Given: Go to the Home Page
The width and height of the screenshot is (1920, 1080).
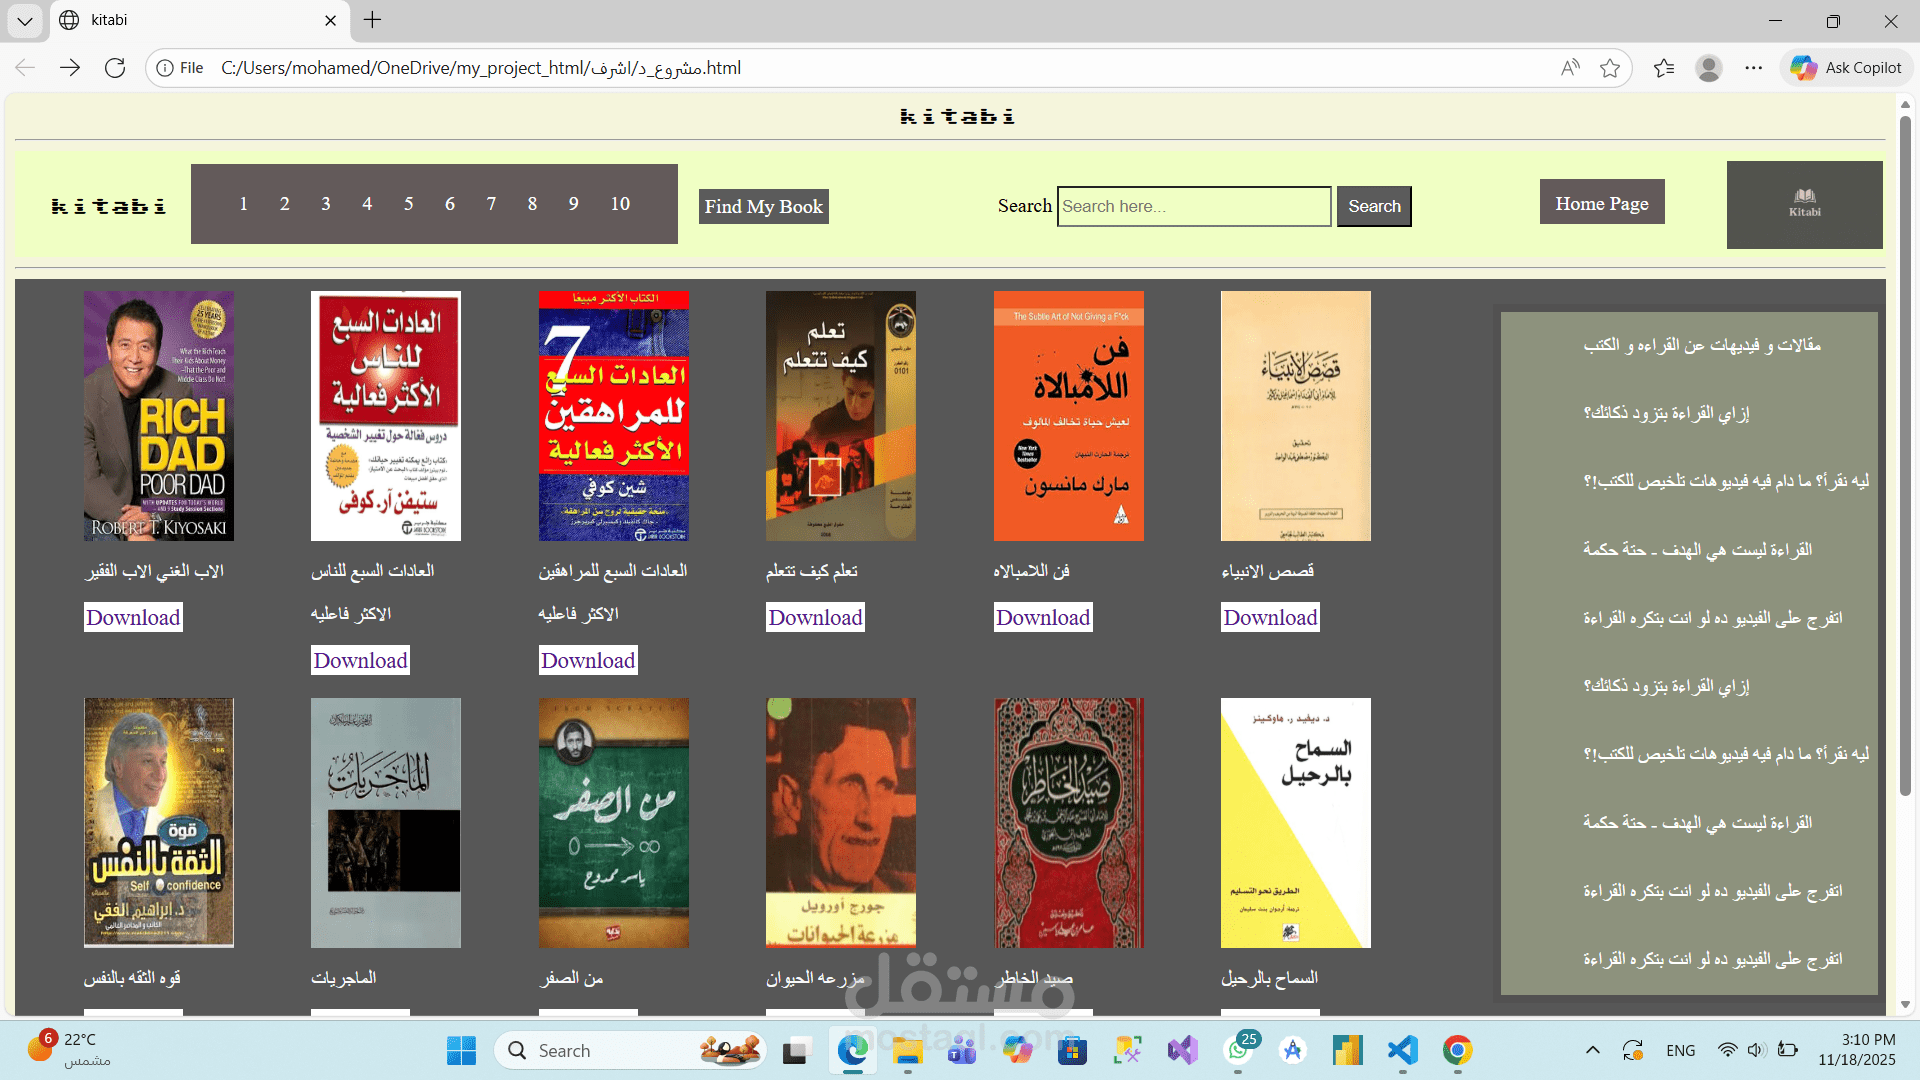Looking at the screenshot, I should [x=1602, y=203].
